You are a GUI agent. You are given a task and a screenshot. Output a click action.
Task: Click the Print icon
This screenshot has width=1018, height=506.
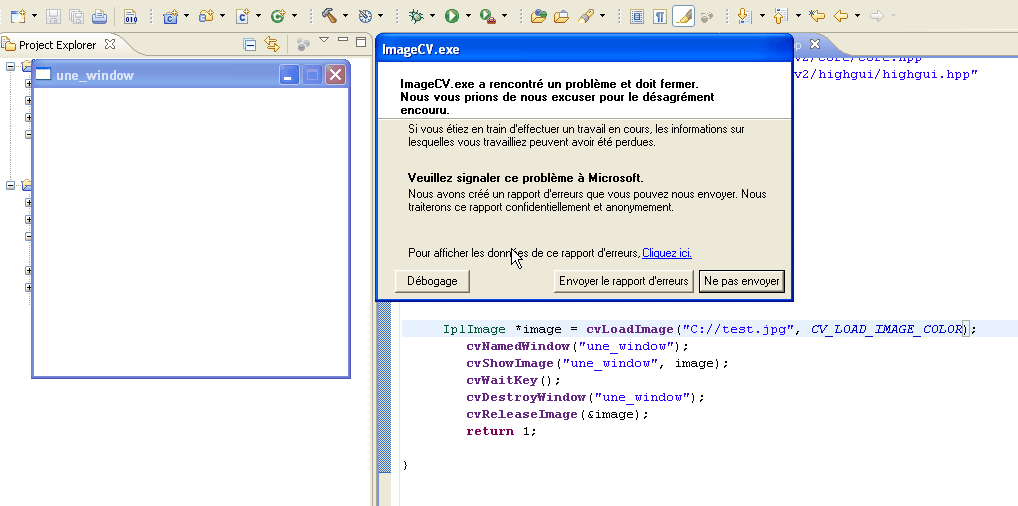click(x=99, y=16)
